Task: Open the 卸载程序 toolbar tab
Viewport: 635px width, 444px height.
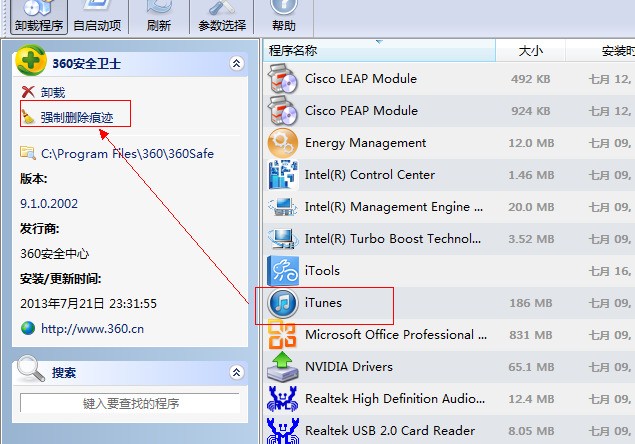Action: (x=38, y=17)
